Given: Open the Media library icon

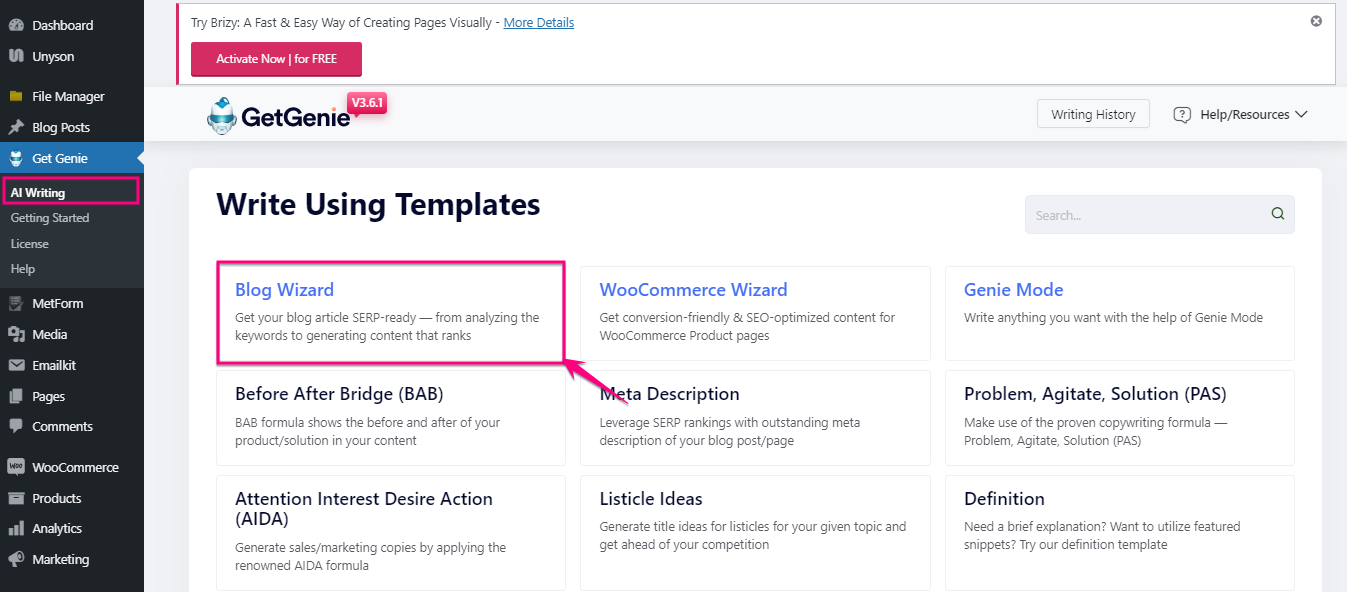Looking at the screenshot, I should 16,335.
